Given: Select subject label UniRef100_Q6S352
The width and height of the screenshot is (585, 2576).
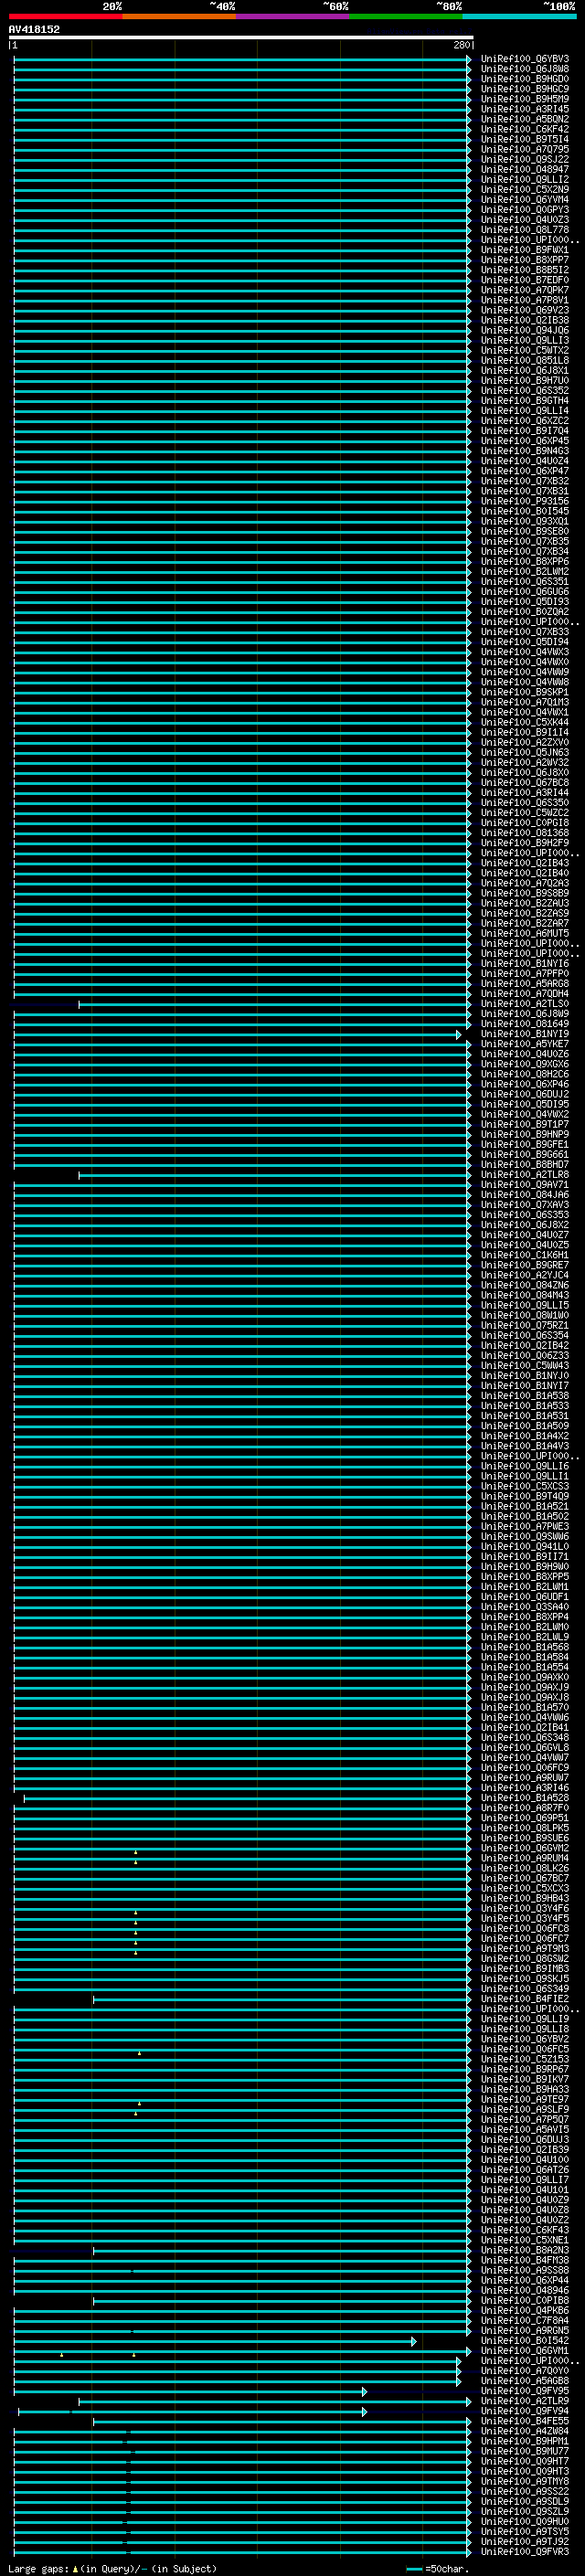Looking at the screenshot, I should 525,390.
